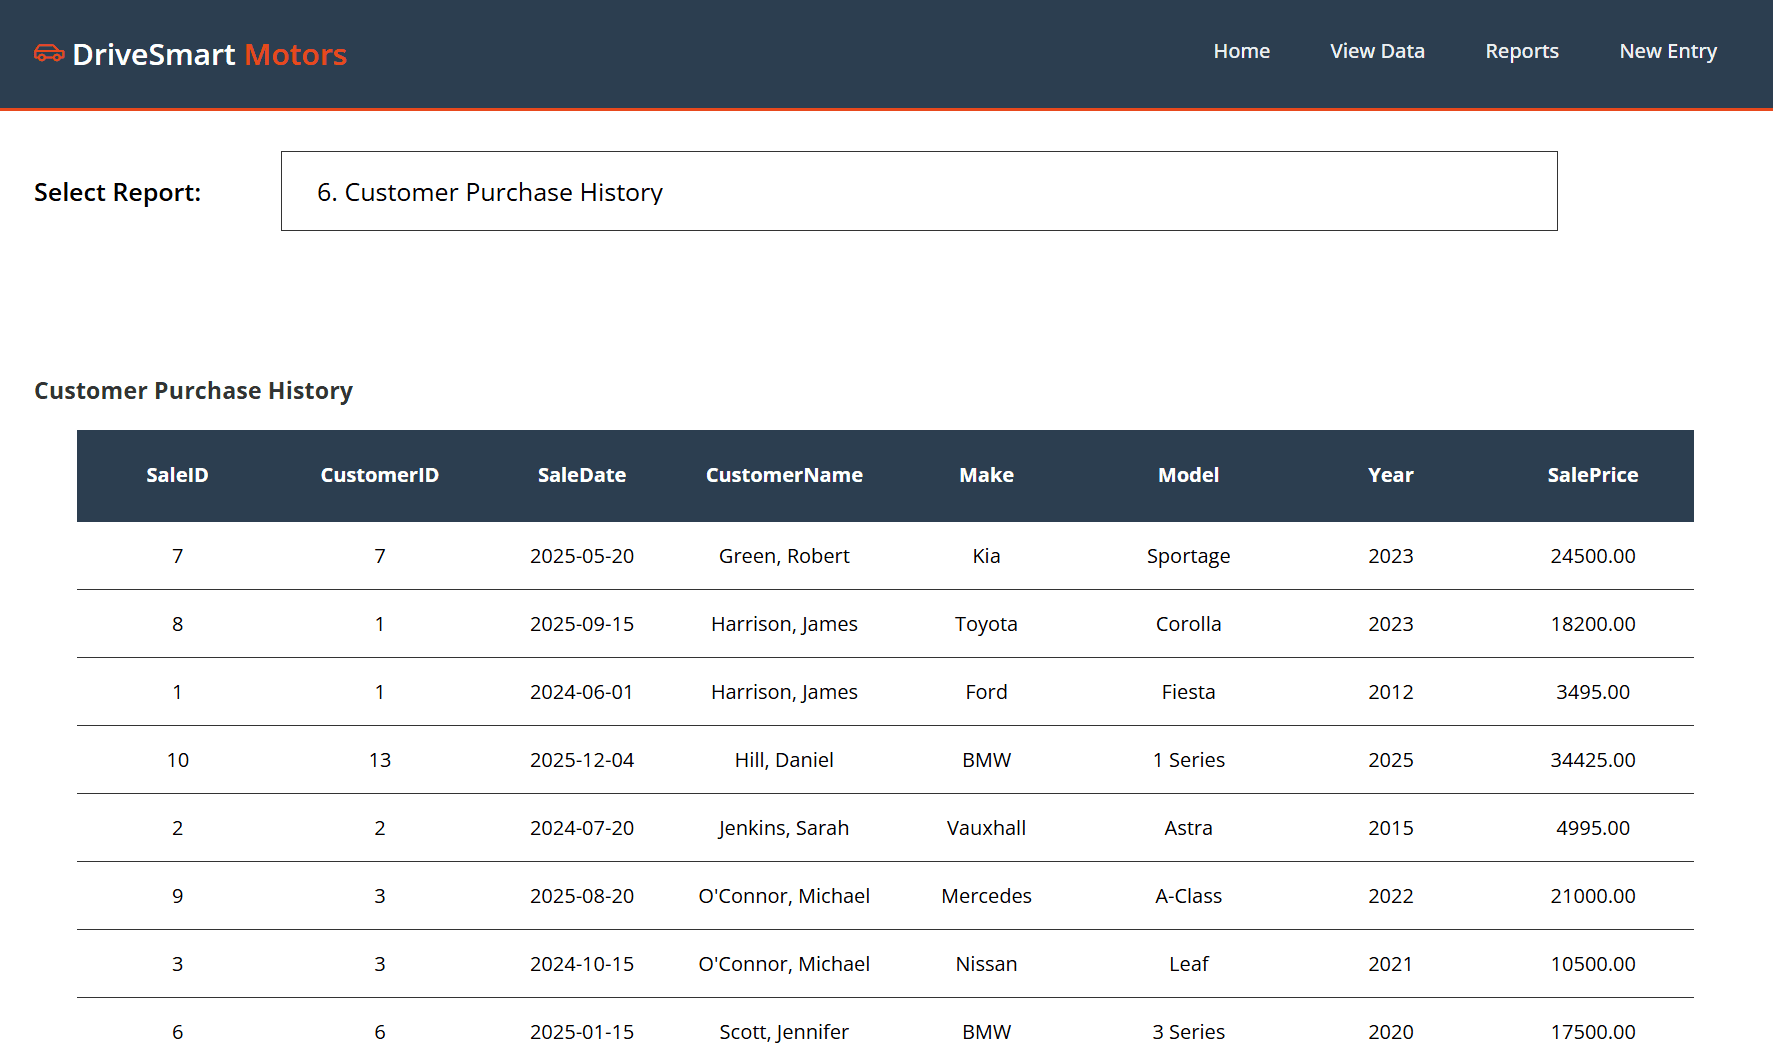Click the Leaf model cell
1773x1056 pixels.
[1189, 964]
